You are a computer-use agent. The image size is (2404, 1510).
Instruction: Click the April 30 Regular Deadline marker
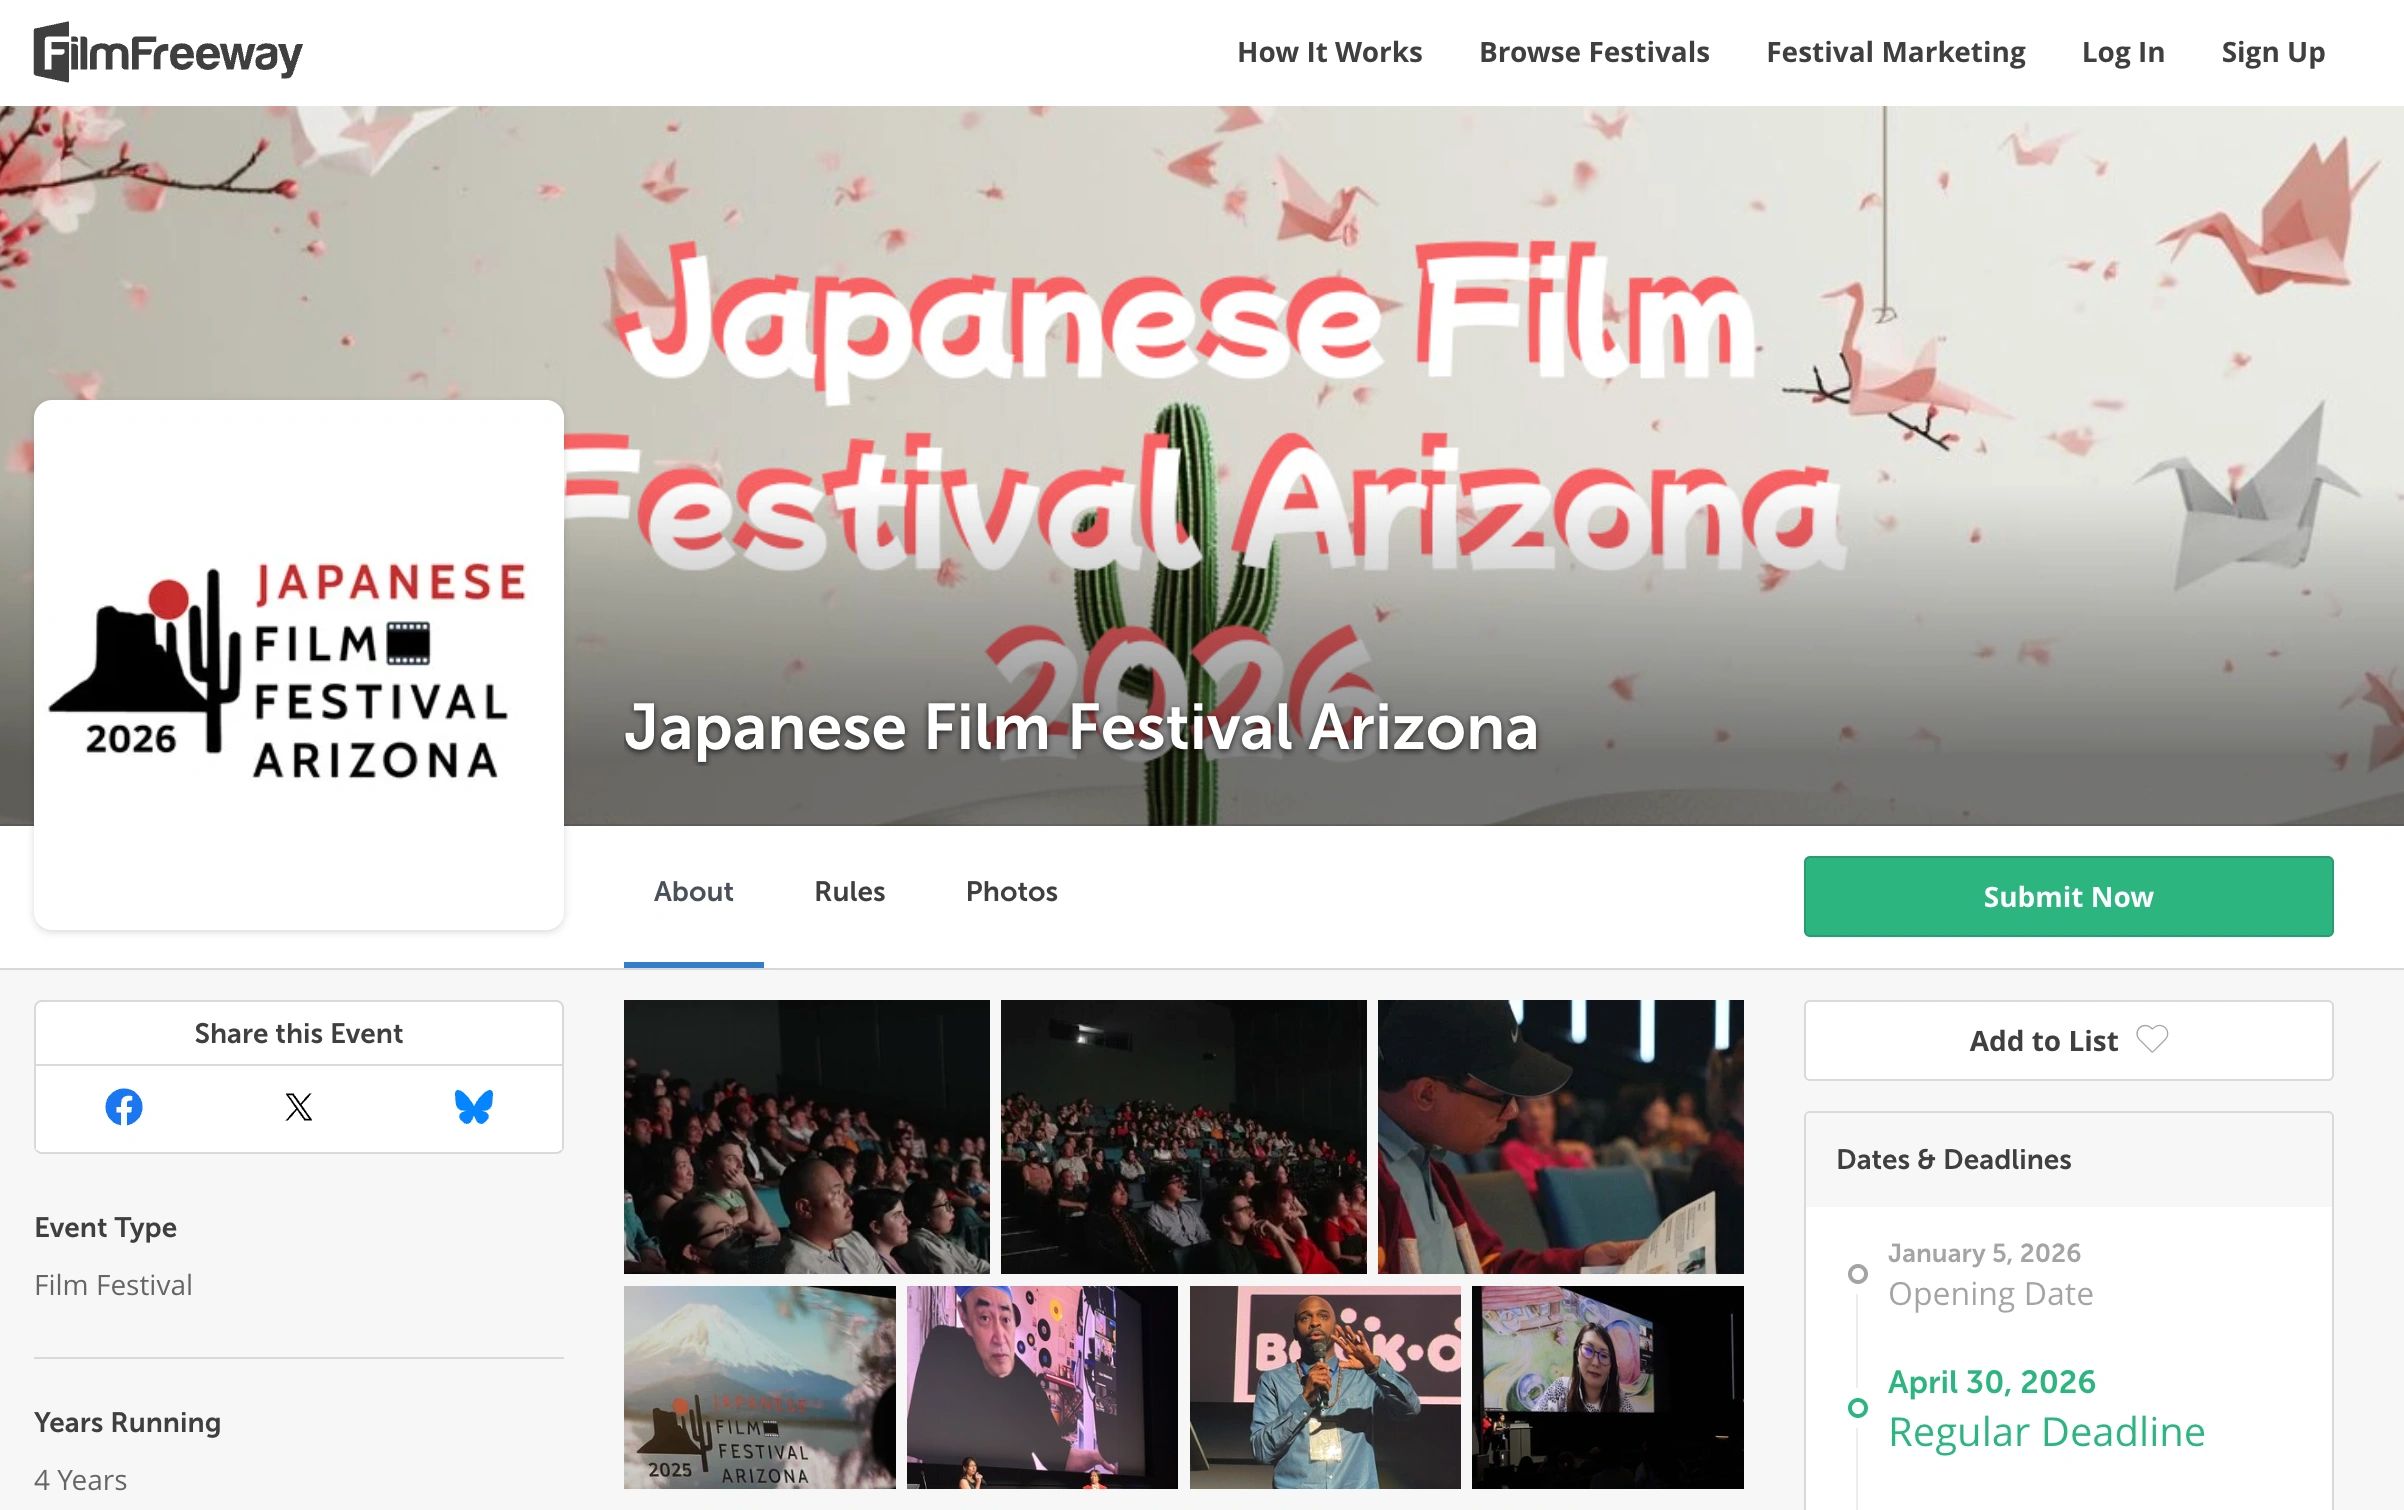click(x=1858, y=1407)
